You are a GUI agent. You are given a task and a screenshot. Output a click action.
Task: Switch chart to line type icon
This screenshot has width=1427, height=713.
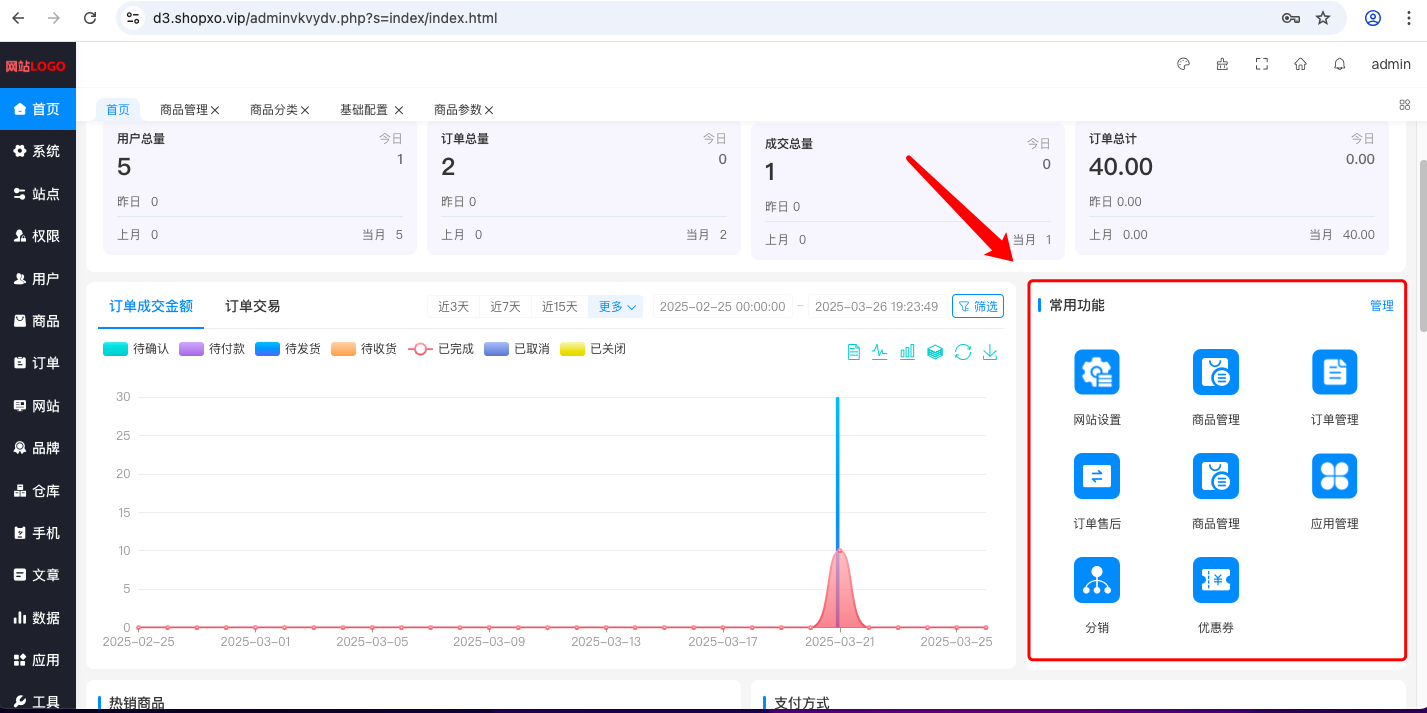click(x=880, y=352)
